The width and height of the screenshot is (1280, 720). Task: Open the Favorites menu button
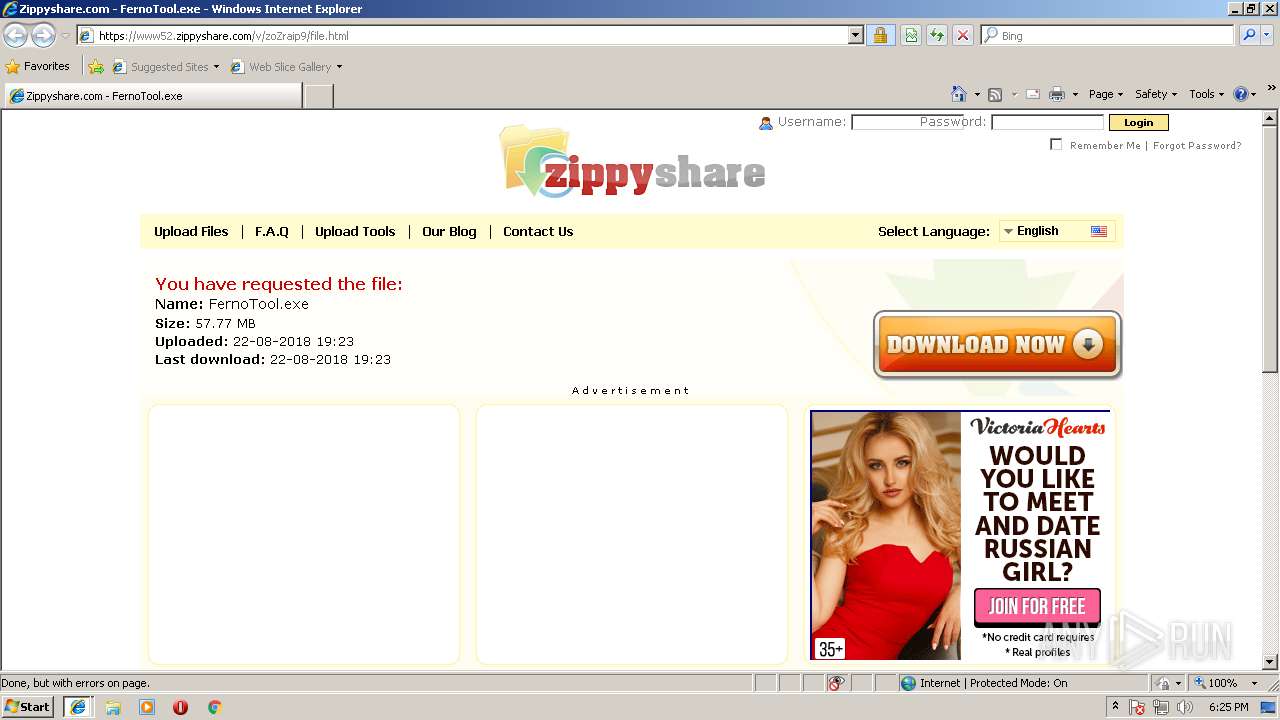pyautogui.click(x=38, y=67)
